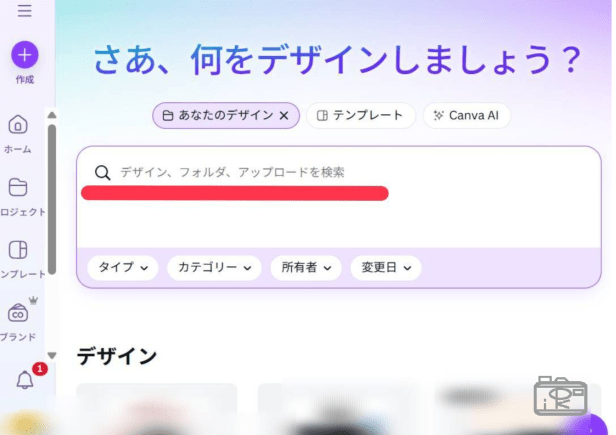Viewport: 616px width, 435px height.
Task: Open the projects folder icon in sidebar
Action: 18,187
